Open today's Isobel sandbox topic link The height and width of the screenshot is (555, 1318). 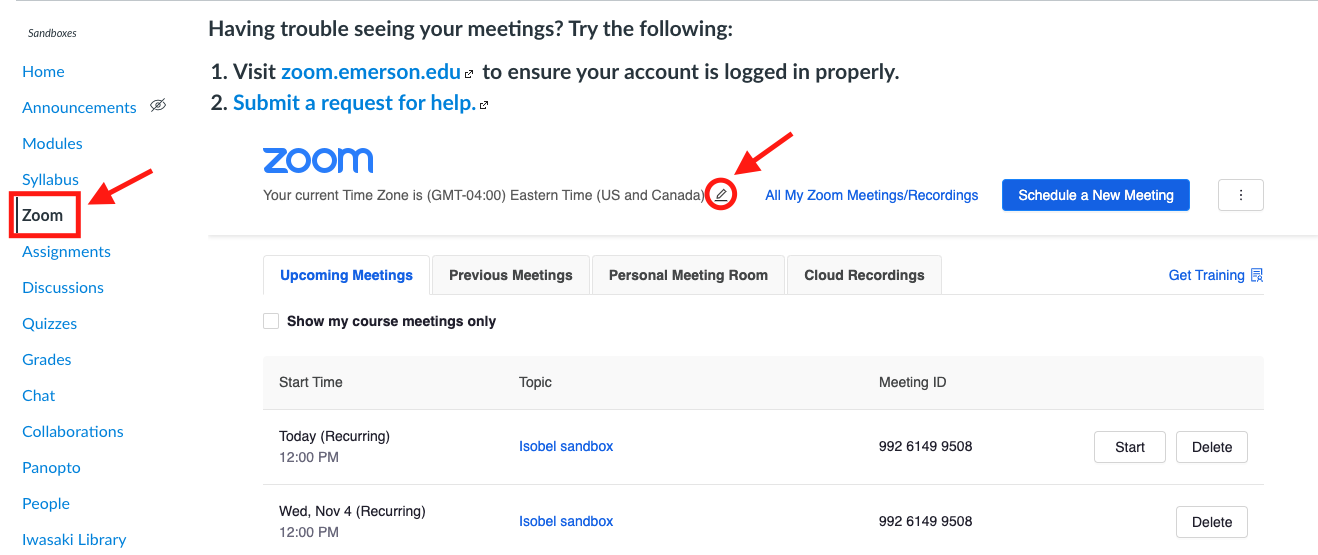coord(566,446)
